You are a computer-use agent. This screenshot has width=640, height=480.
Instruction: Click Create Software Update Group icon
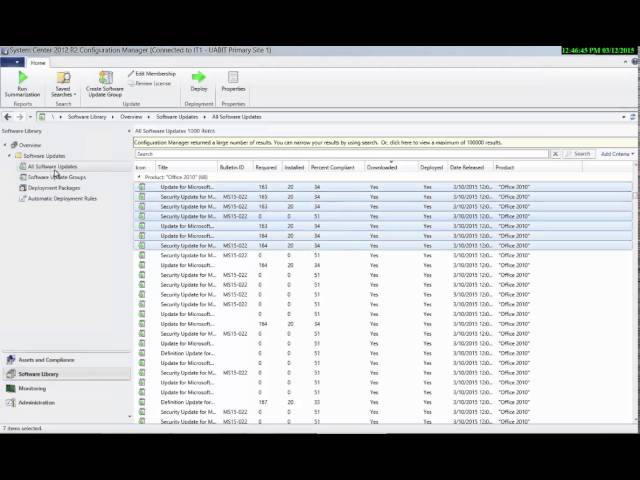tap(105, 84)
